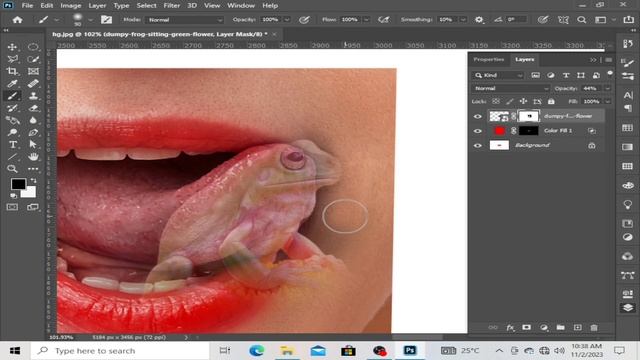This screenshot has height=360, width=640.
Task: Enable airbrush-style build-up effects
Action: [384, 20]
